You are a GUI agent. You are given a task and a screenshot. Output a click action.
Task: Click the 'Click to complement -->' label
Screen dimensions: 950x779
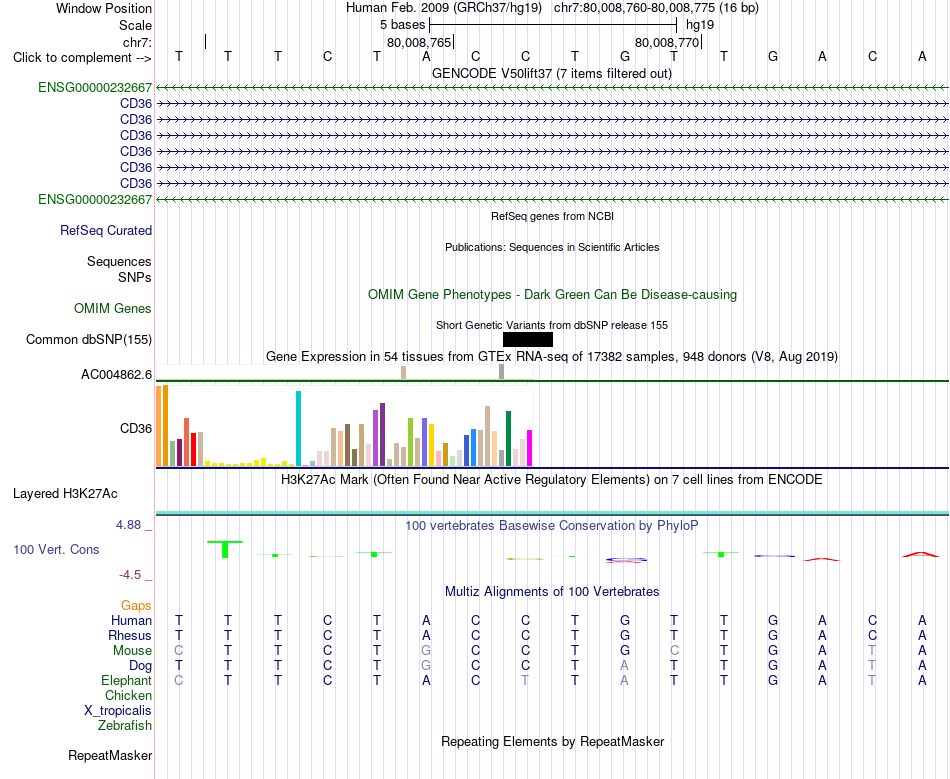(x=82, y=58)
